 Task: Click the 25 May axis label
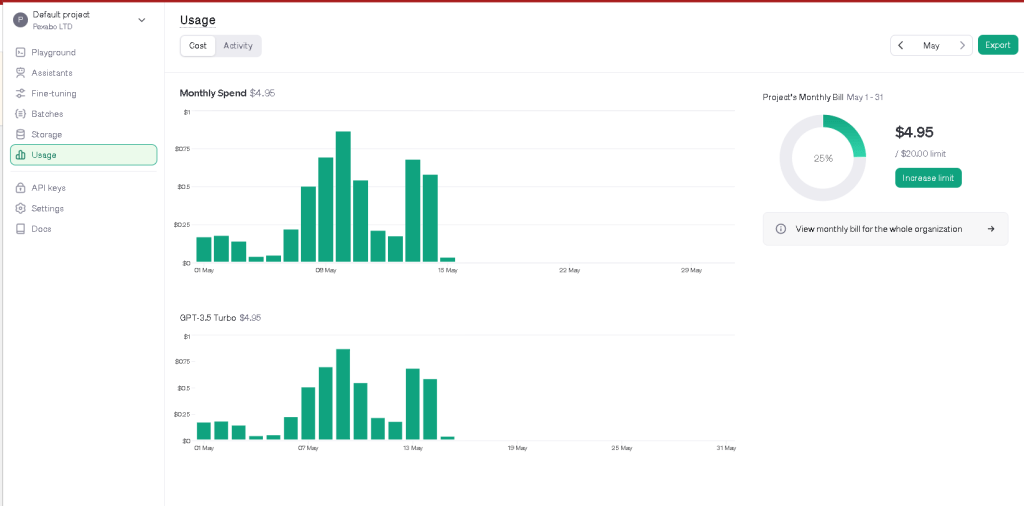coord(622,448)
